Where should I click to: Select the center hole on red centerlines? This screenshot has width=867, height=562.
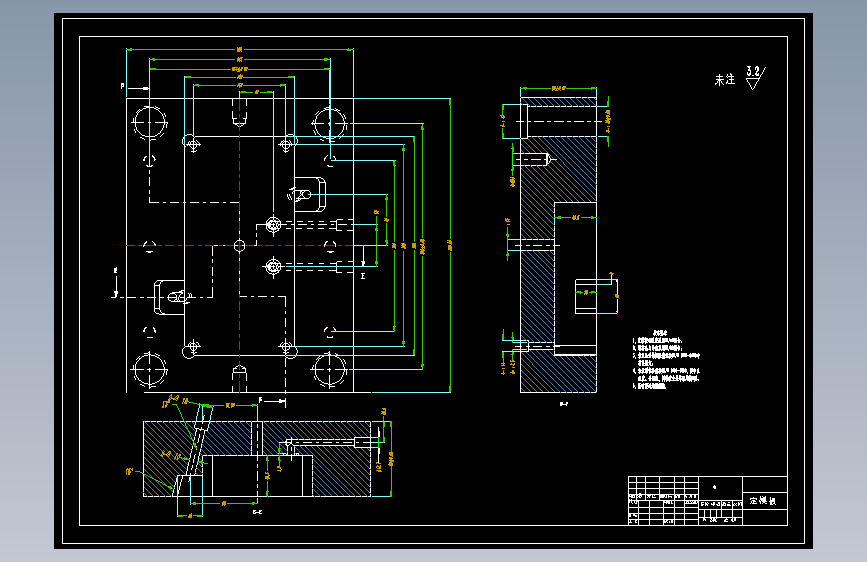[x=239, y=246]
